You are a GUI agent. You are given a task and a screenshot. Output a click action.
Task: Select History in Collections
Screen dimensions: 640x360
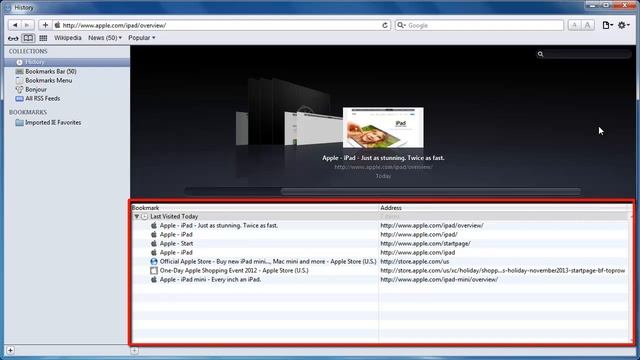coord(67,62)
